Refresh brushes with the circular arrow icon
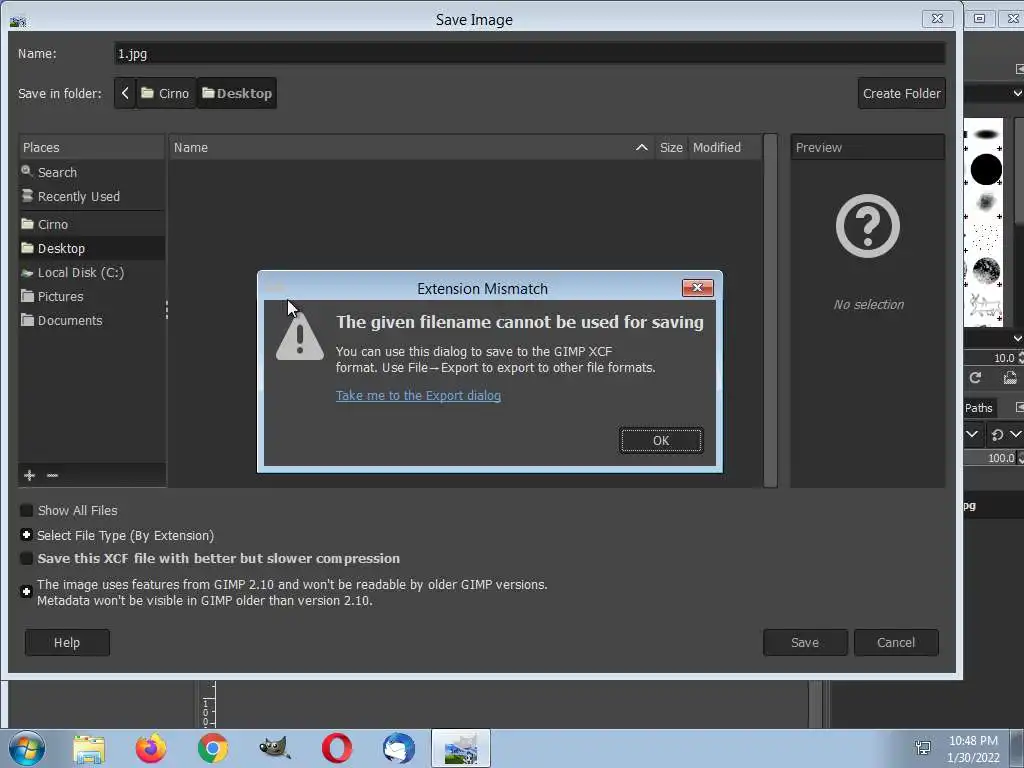The image size is (1024, 768). click(x=975, y=377)
